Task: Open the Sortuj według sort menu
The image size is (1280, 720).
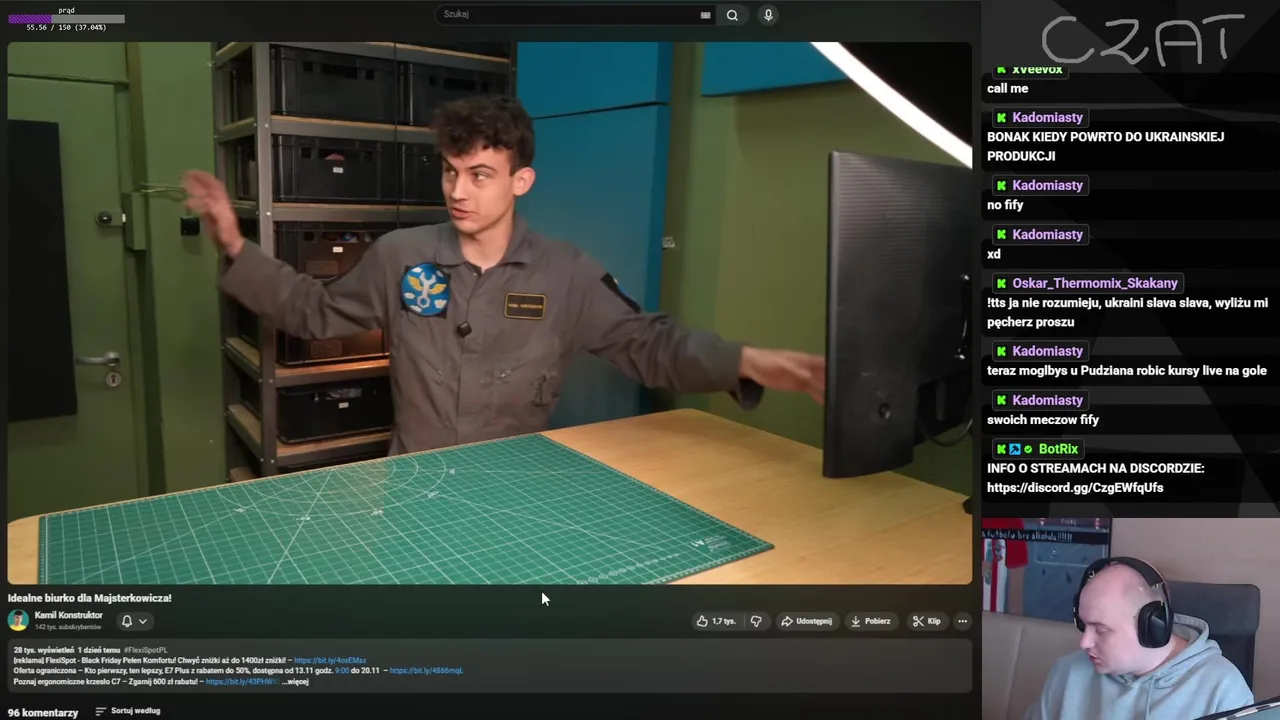Action: tap(128, 711)
